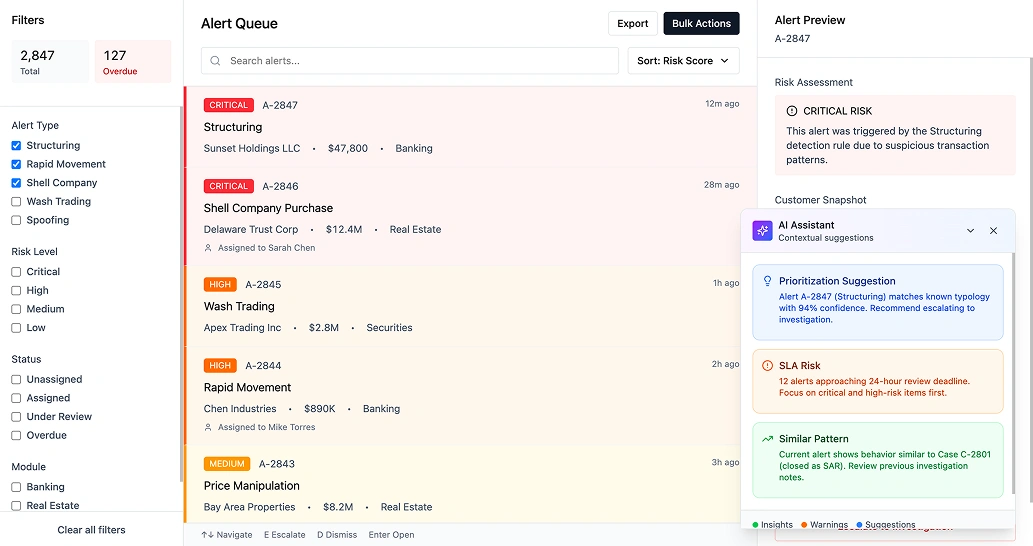The height and width of the screenshot is (546, 1033).
Task: Click the Warnings legend item
Action: tap(824, 524)
